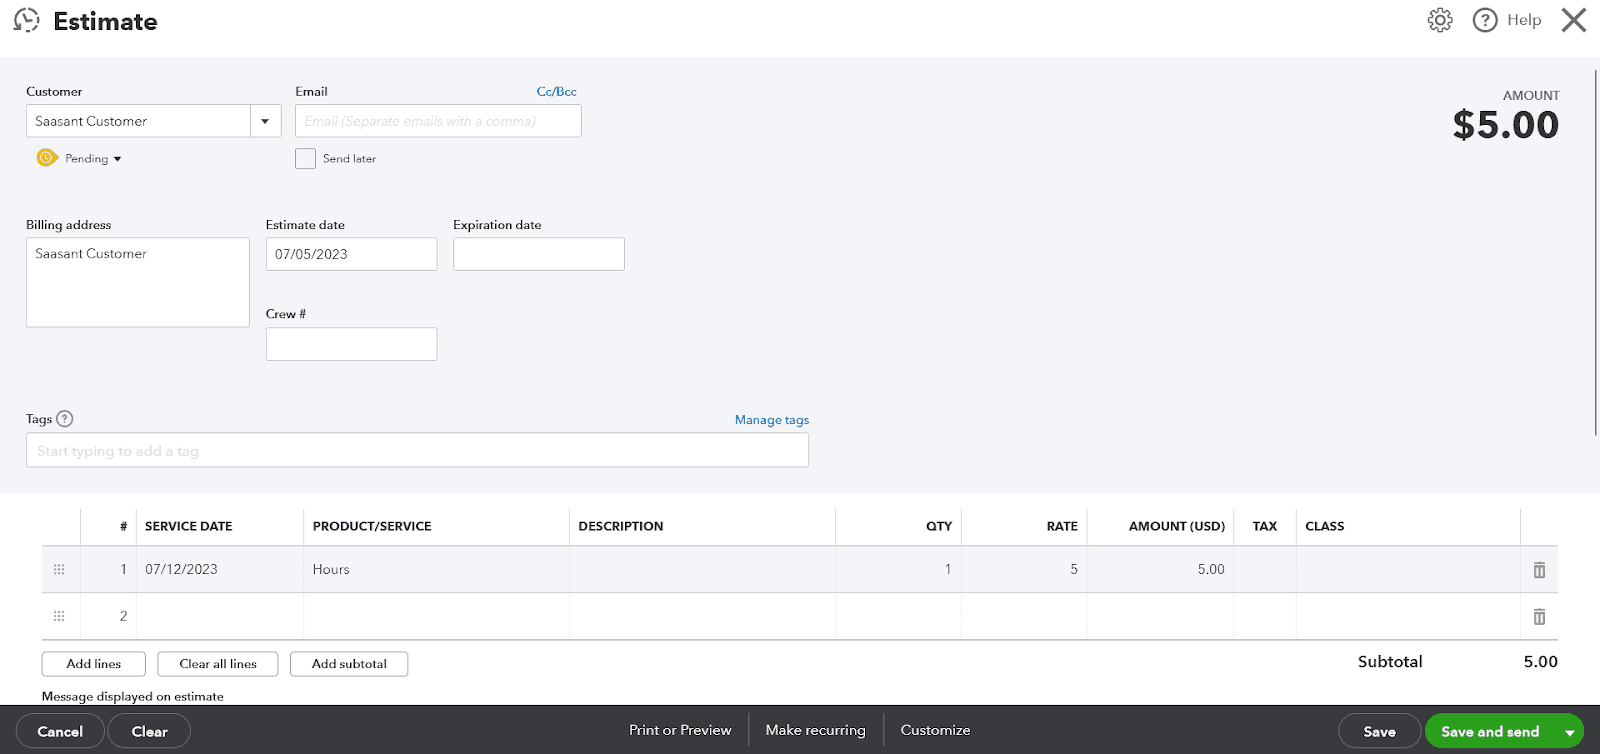
Task: Click the RATE cell showing 5
Action: (x=1024, y=569)
